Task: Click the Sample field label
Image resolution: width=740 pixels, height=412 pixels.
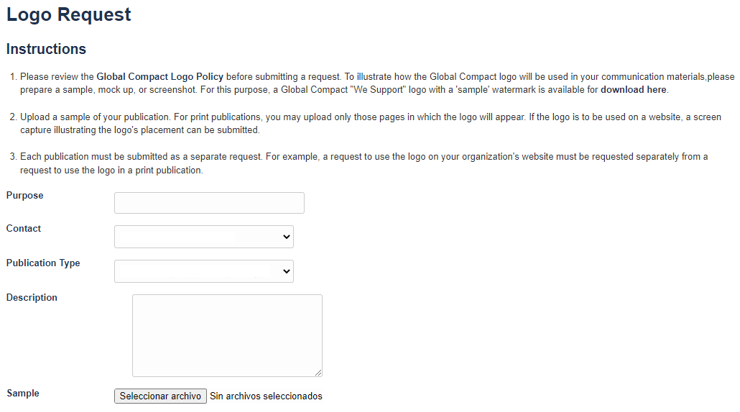Action: (23, 393)
